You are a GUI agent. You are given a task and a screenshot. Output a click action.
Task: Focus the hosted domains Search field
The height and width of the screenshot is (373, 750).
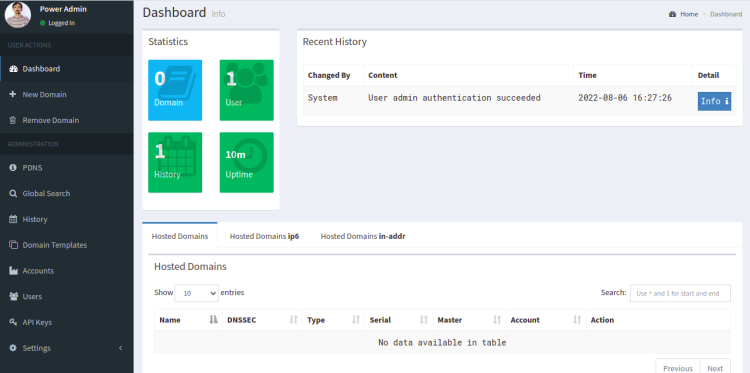click(x=680, y=293)
